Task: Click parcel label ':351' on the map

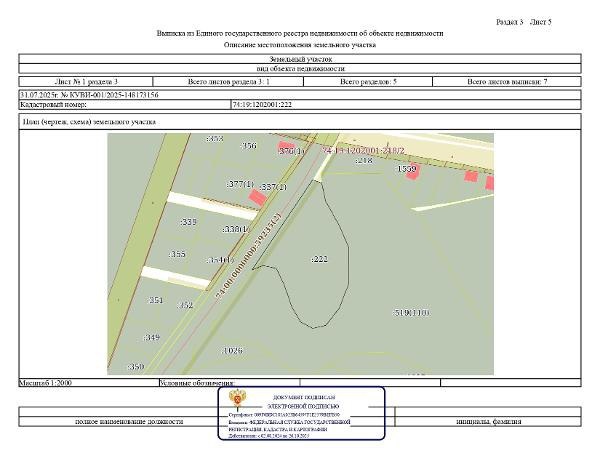Action: point(155,300)
